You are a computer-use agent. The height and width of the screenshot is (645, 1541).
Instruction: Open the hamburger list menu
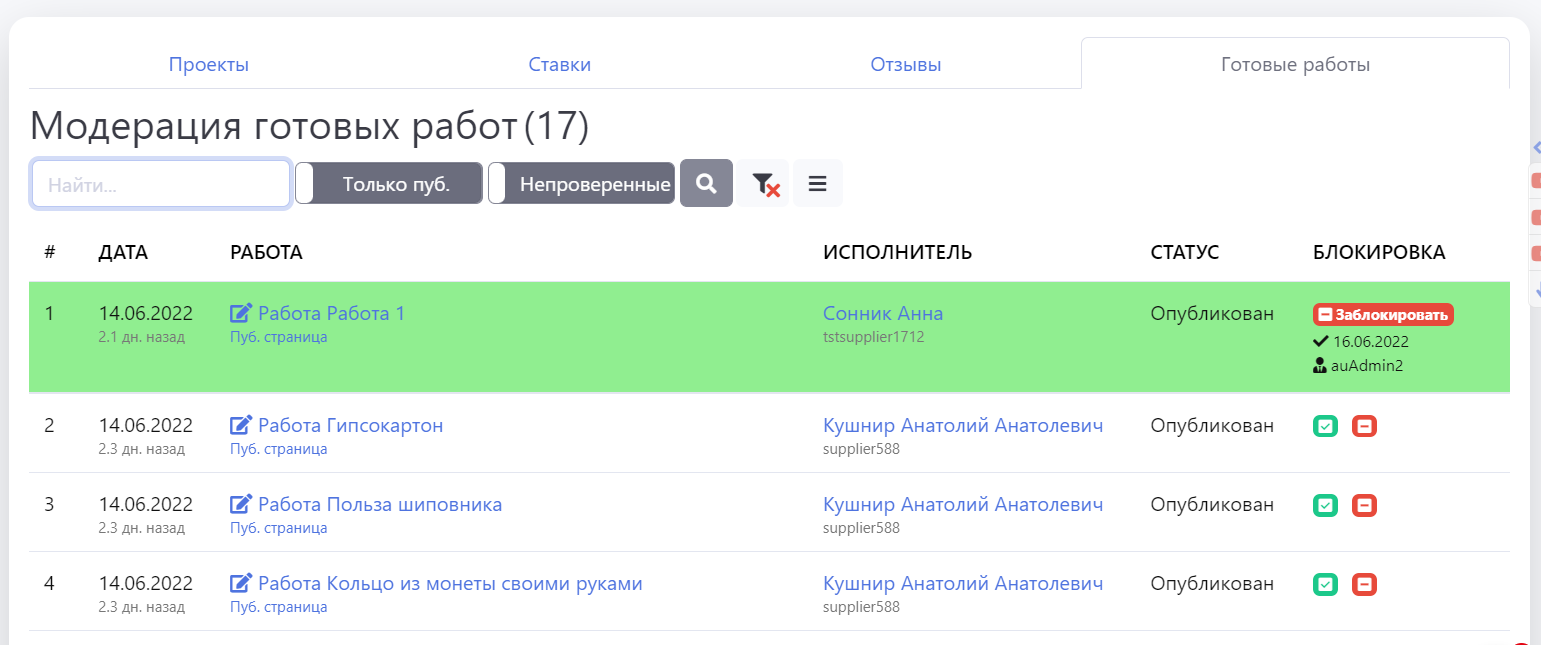[x=817, y=184]
